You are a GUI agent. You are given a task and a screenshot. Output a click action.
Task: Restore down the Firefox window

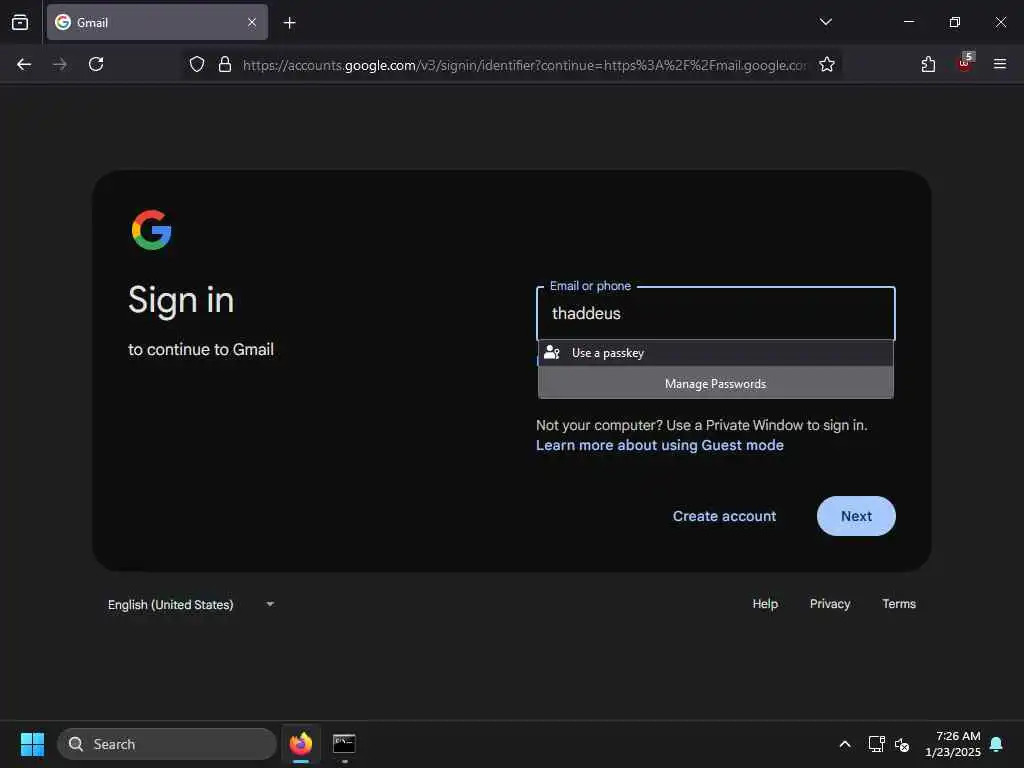pyautogui.click(x=955, y=22)
